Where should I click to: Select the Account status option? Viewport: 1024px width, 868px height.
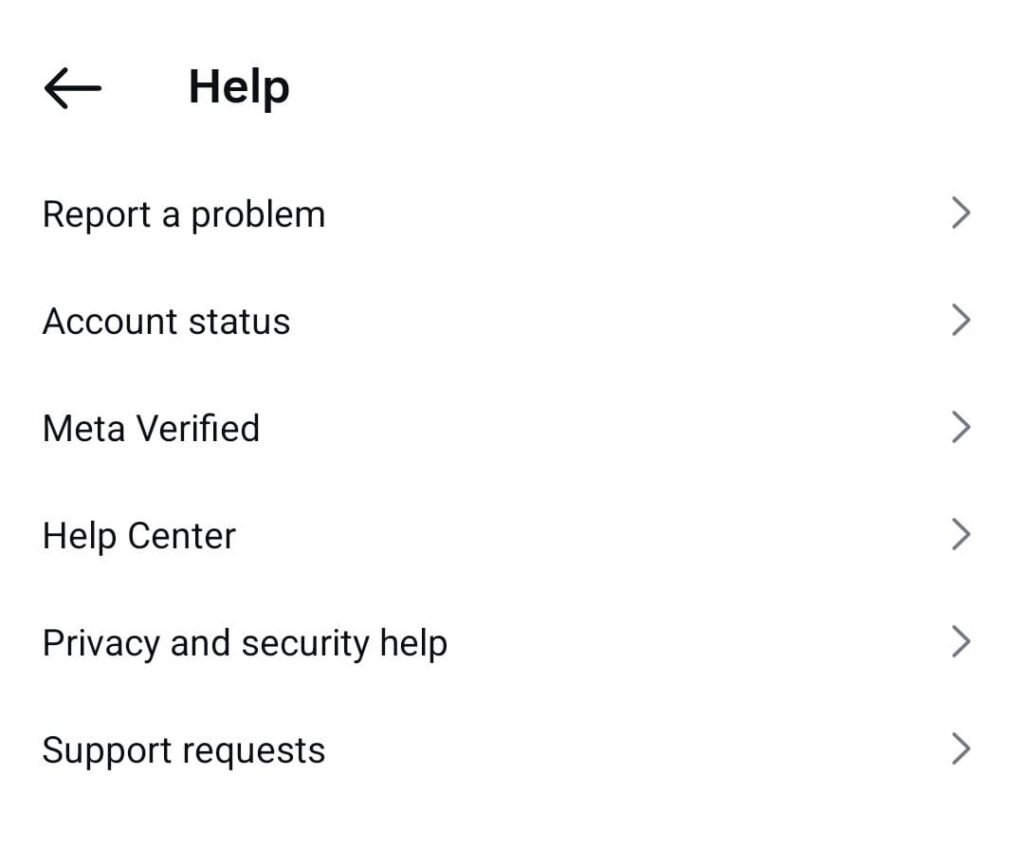pyautogui.click(x=166, y=321)
